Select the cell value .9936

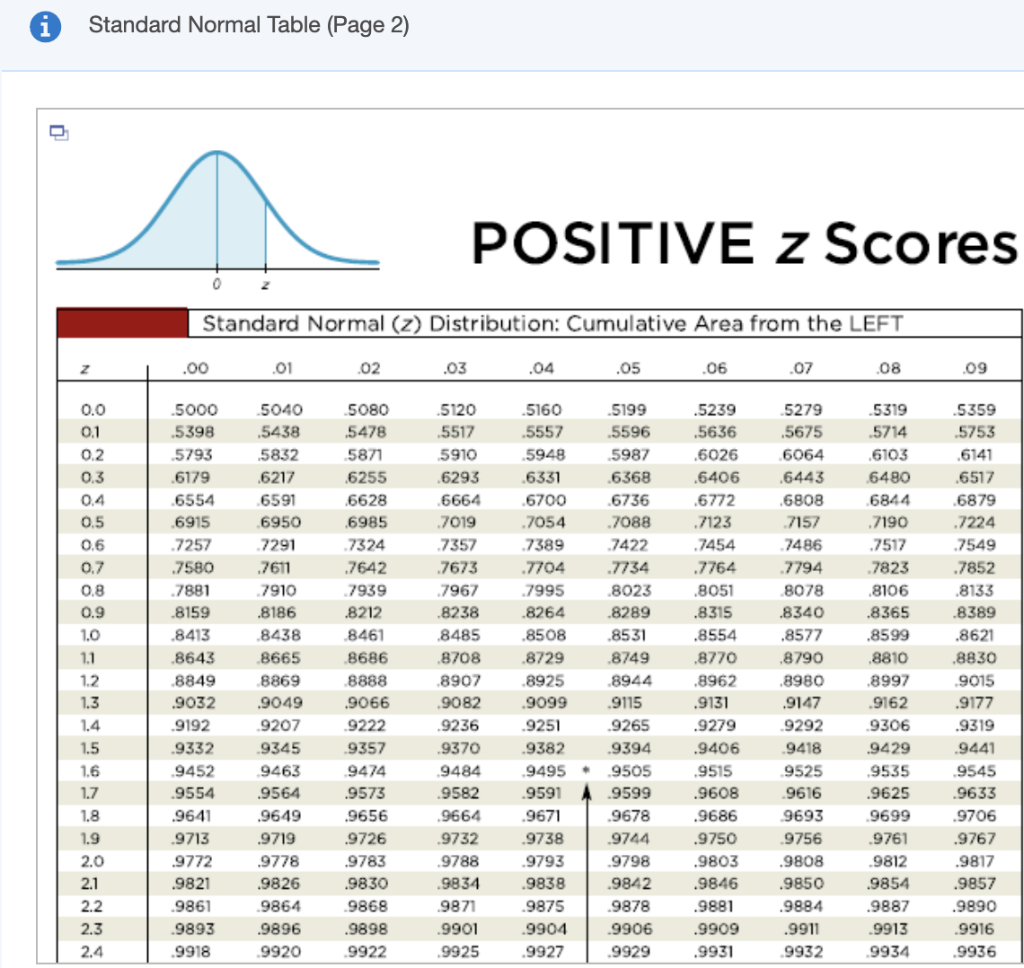point(974,952)
